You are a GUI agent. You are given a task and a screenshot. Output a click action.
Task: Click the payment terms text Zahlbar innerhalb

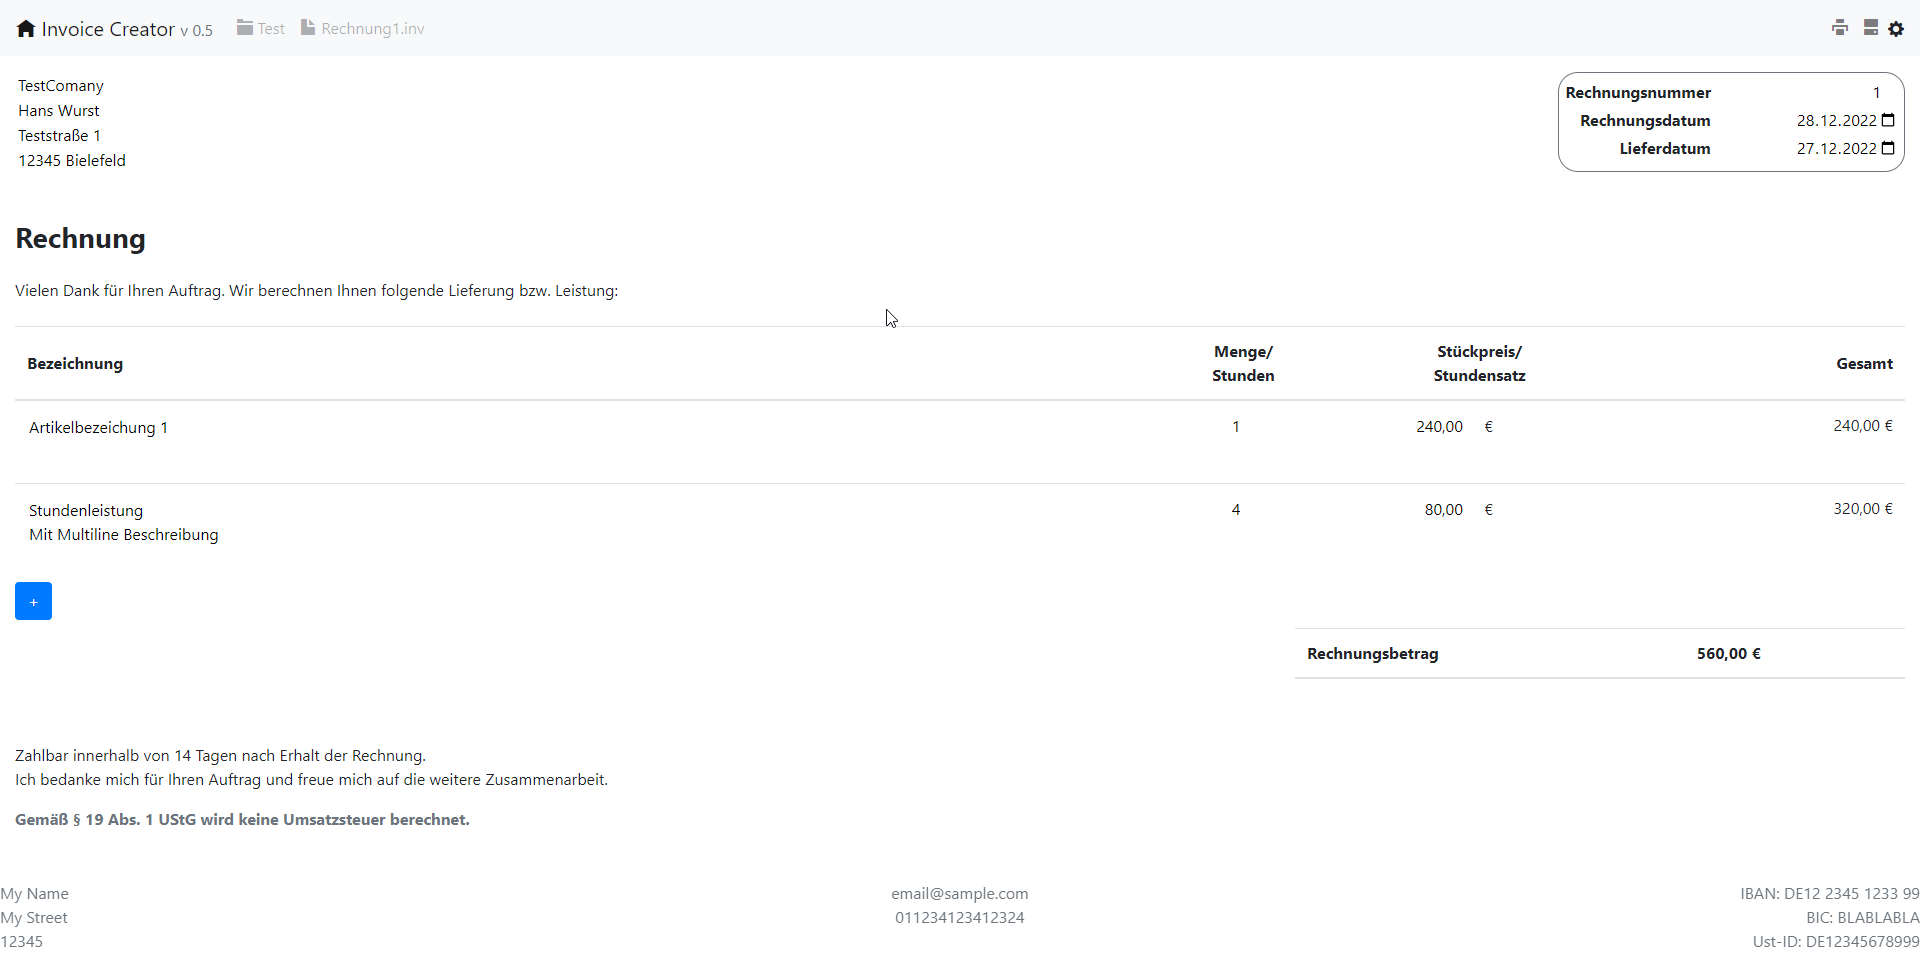[220, 756]
